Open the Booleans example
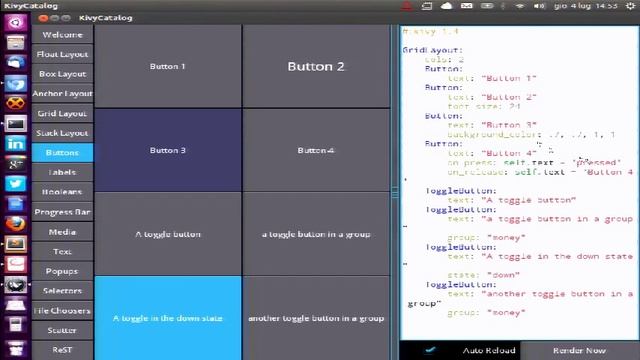640x360 pixels. click(x=62, y=192)
